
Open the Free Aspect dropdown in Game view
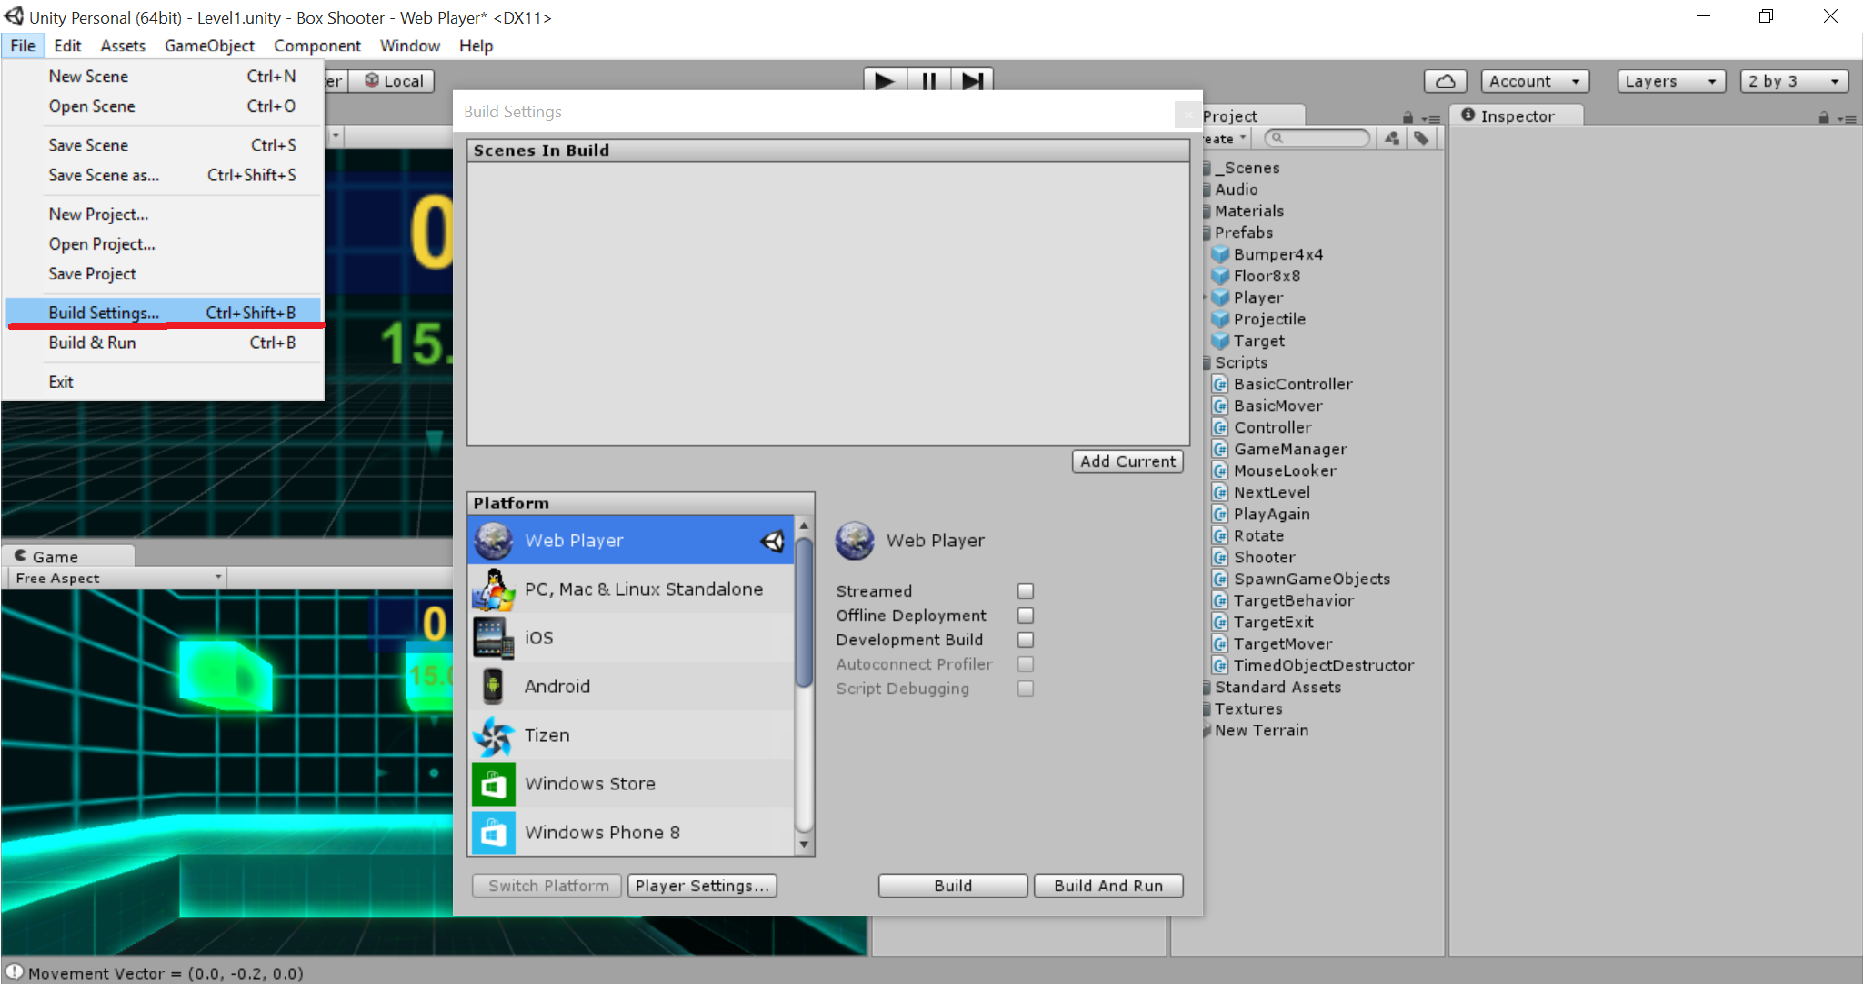click(x=116, y=578)
